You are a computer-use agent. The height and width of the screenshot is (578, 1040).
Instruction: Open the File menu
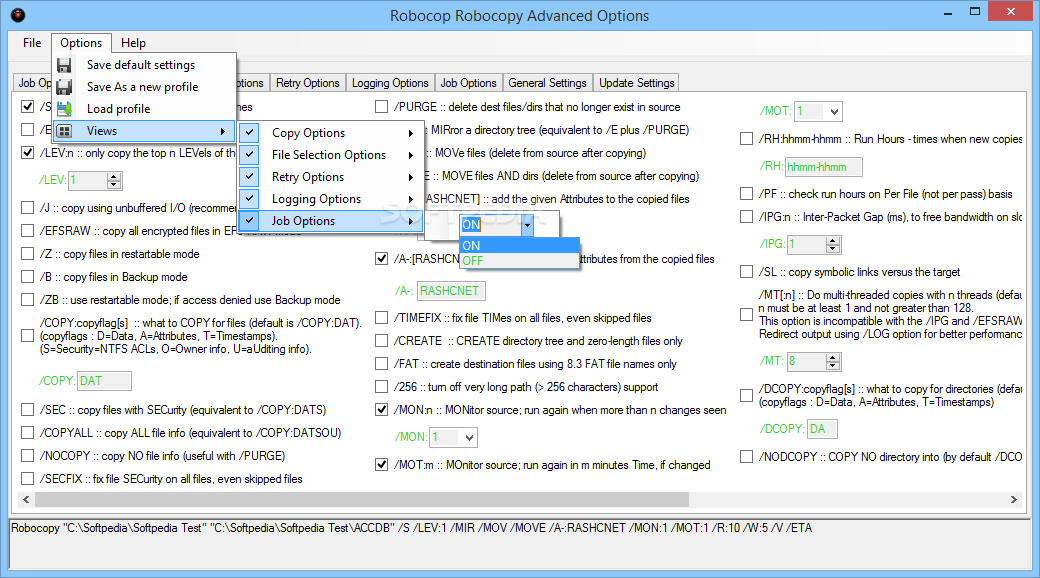coord(32,42)
